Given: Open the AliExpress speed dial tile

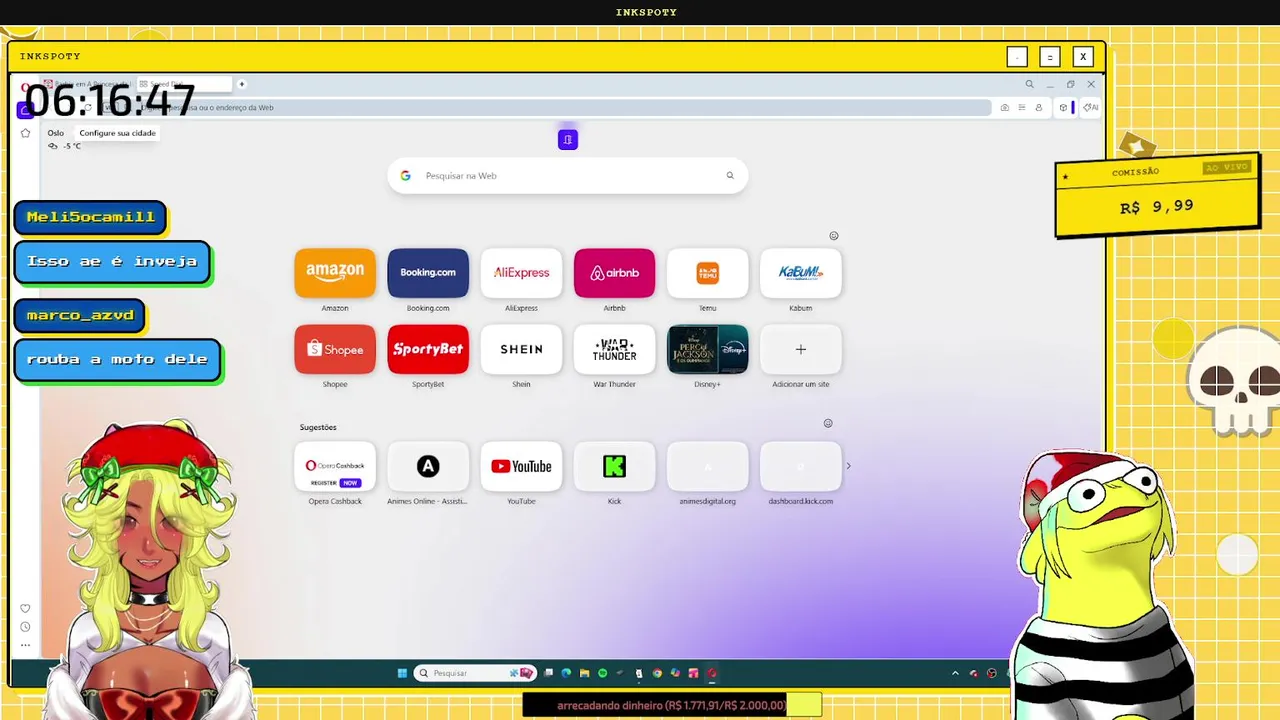Looking at the screenshot, I should click(x=521, y=273).
